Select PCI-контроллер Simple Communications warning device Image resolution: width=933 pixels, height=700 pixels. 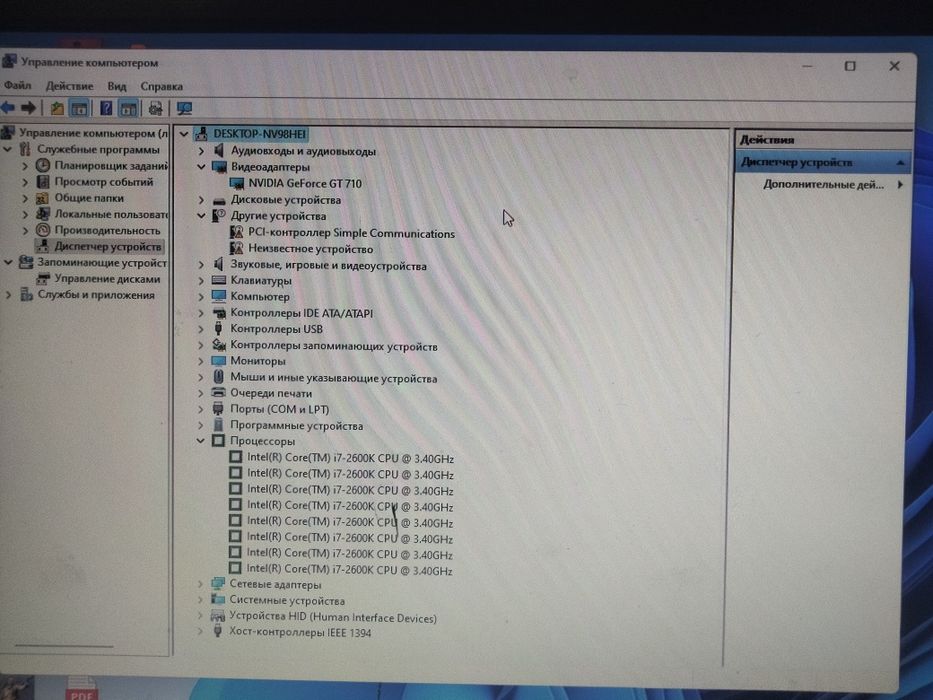(351, 233)
